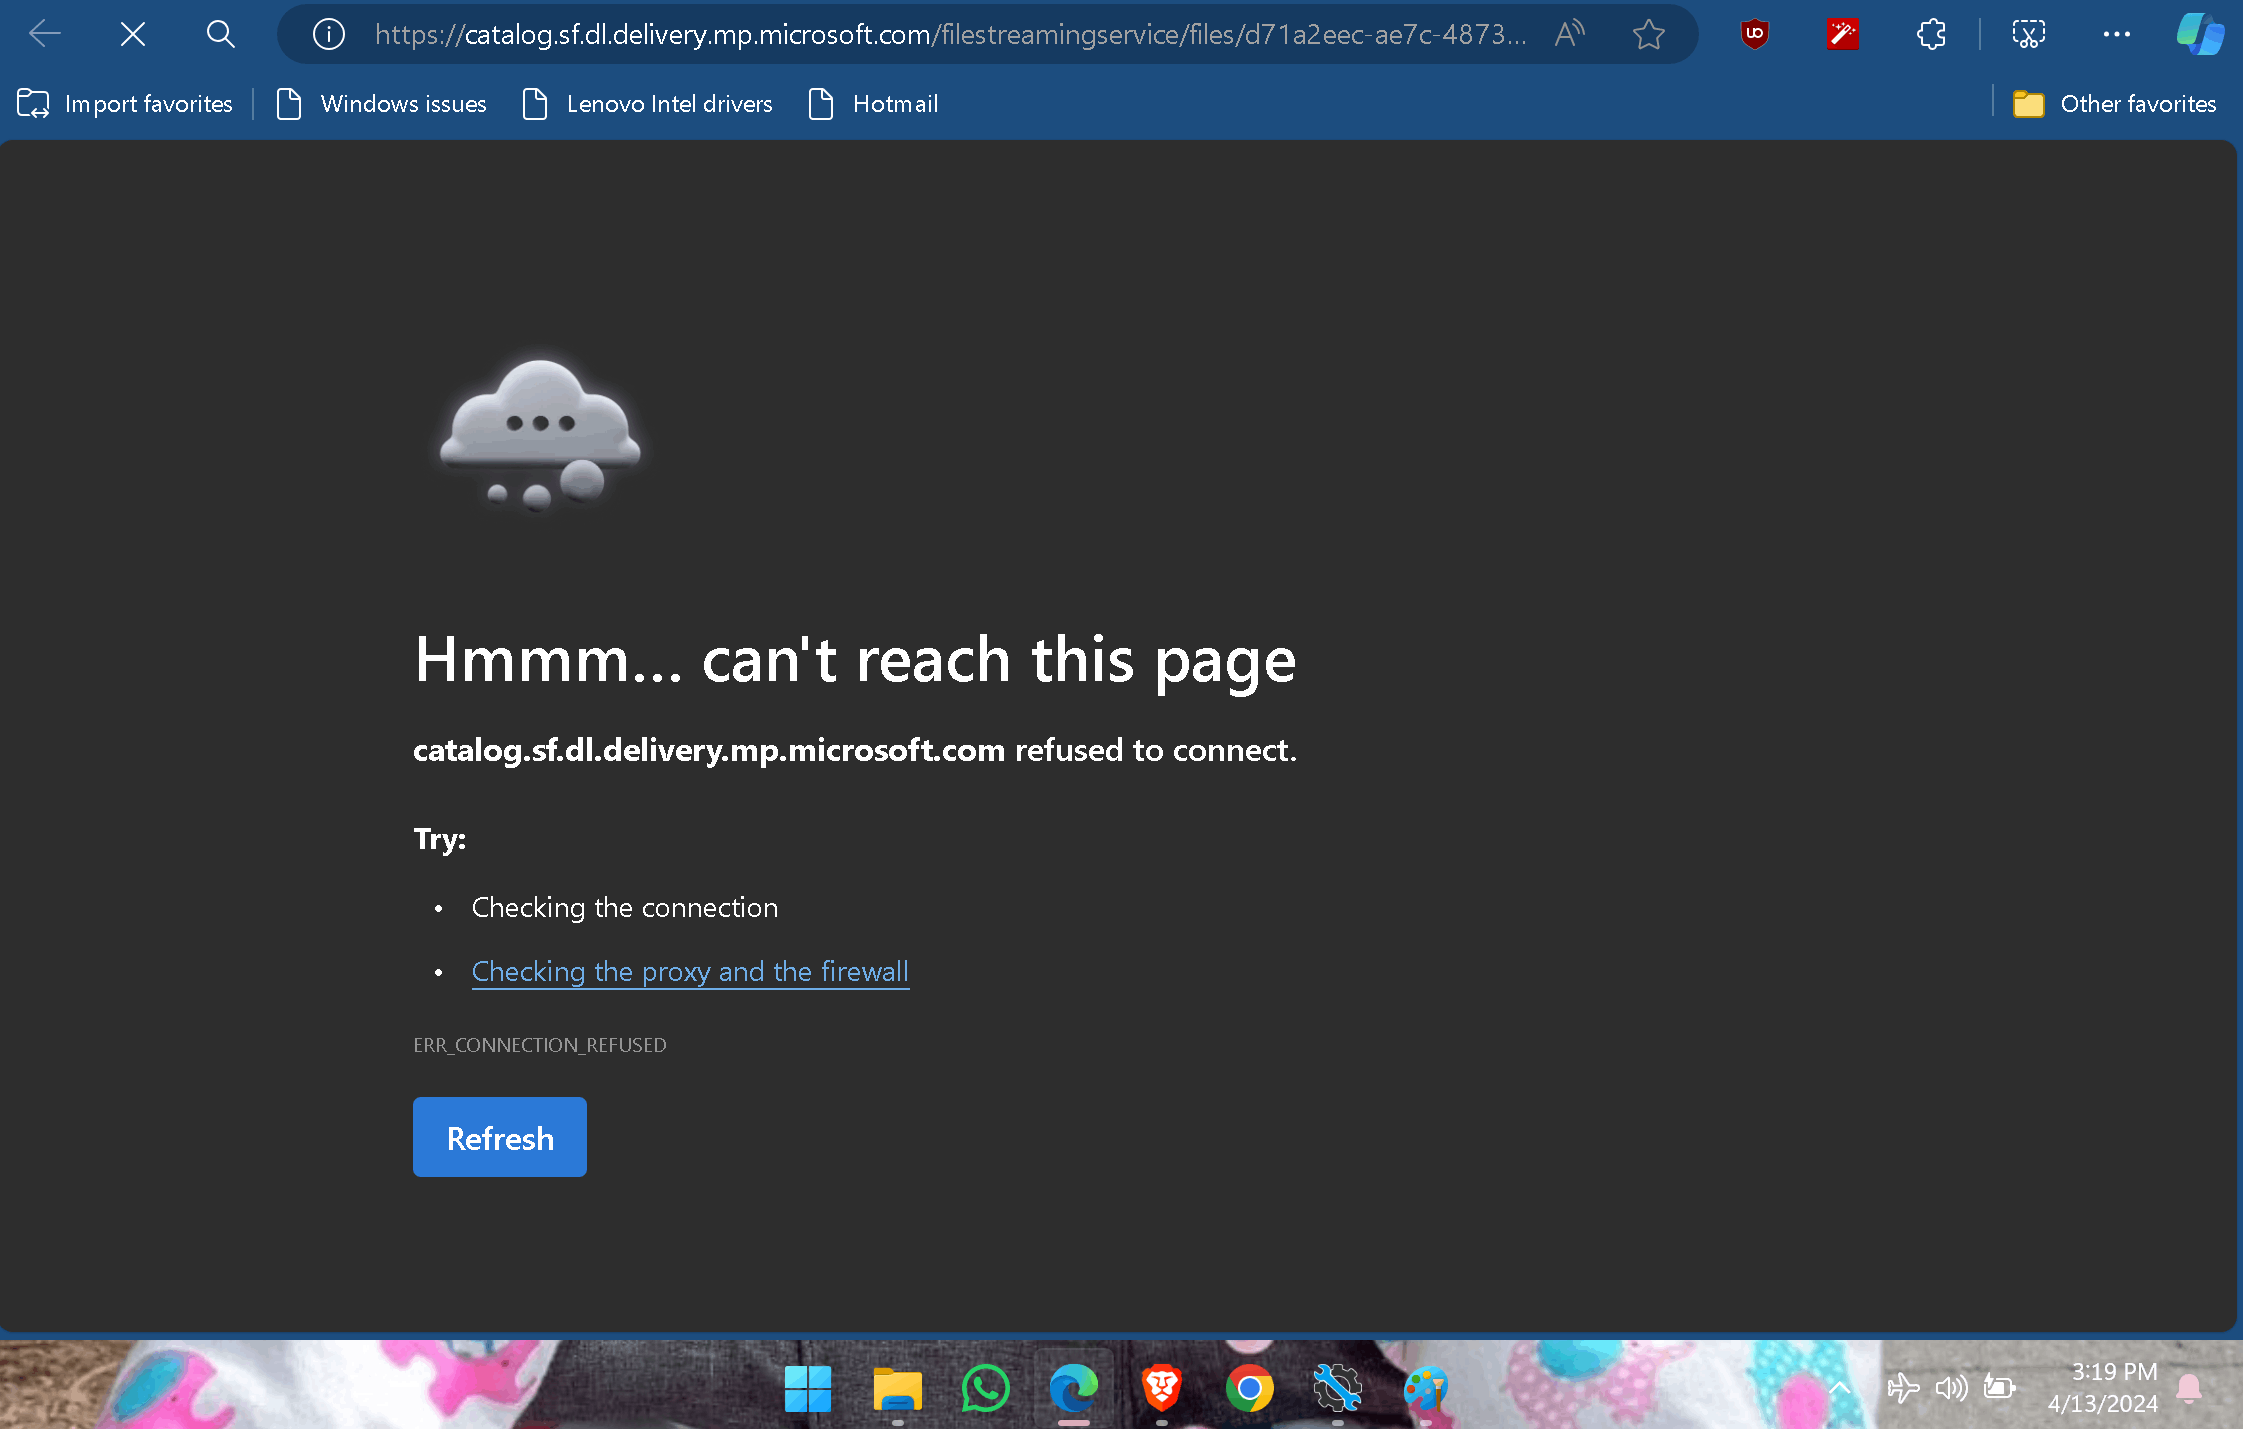Image resolution: width=2243 pixels, height=1429 pixels.
Task: Open the uBlock Origin extension icon
Action: [1754, 35]
